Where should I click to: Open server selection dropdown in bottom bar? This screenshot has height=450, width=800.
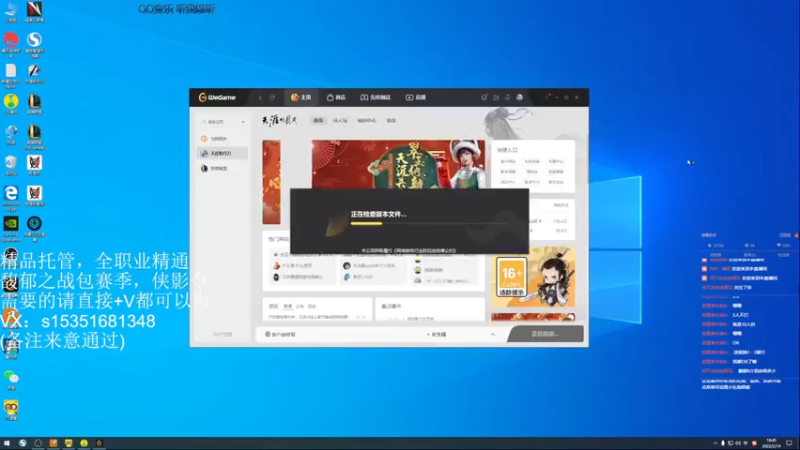tap(436, 335)
